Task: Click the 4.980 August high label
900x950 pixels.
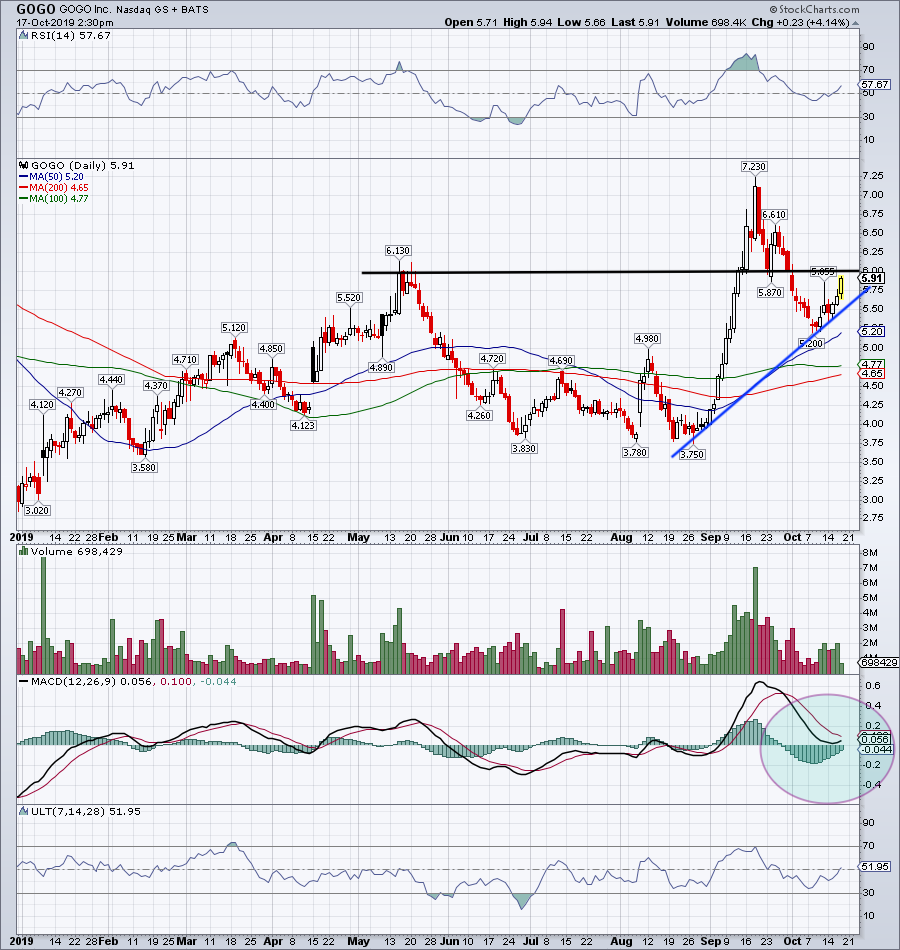Action: click(647, 338)
